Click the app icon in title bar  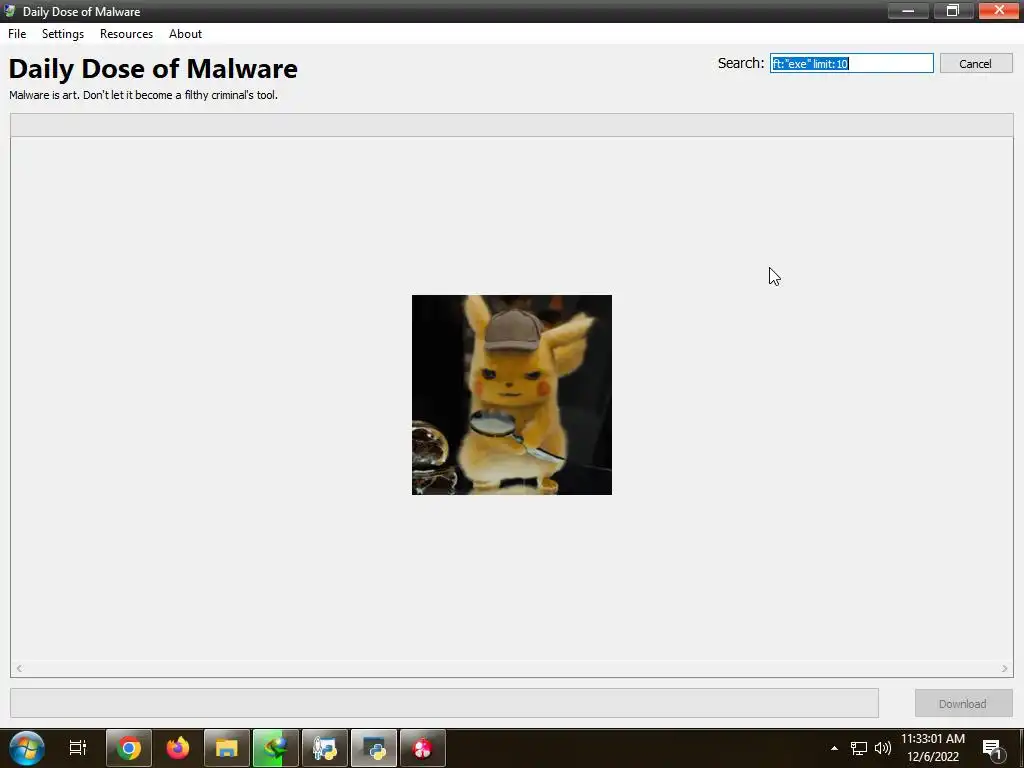pyautogui.click(x=10, y=11)
